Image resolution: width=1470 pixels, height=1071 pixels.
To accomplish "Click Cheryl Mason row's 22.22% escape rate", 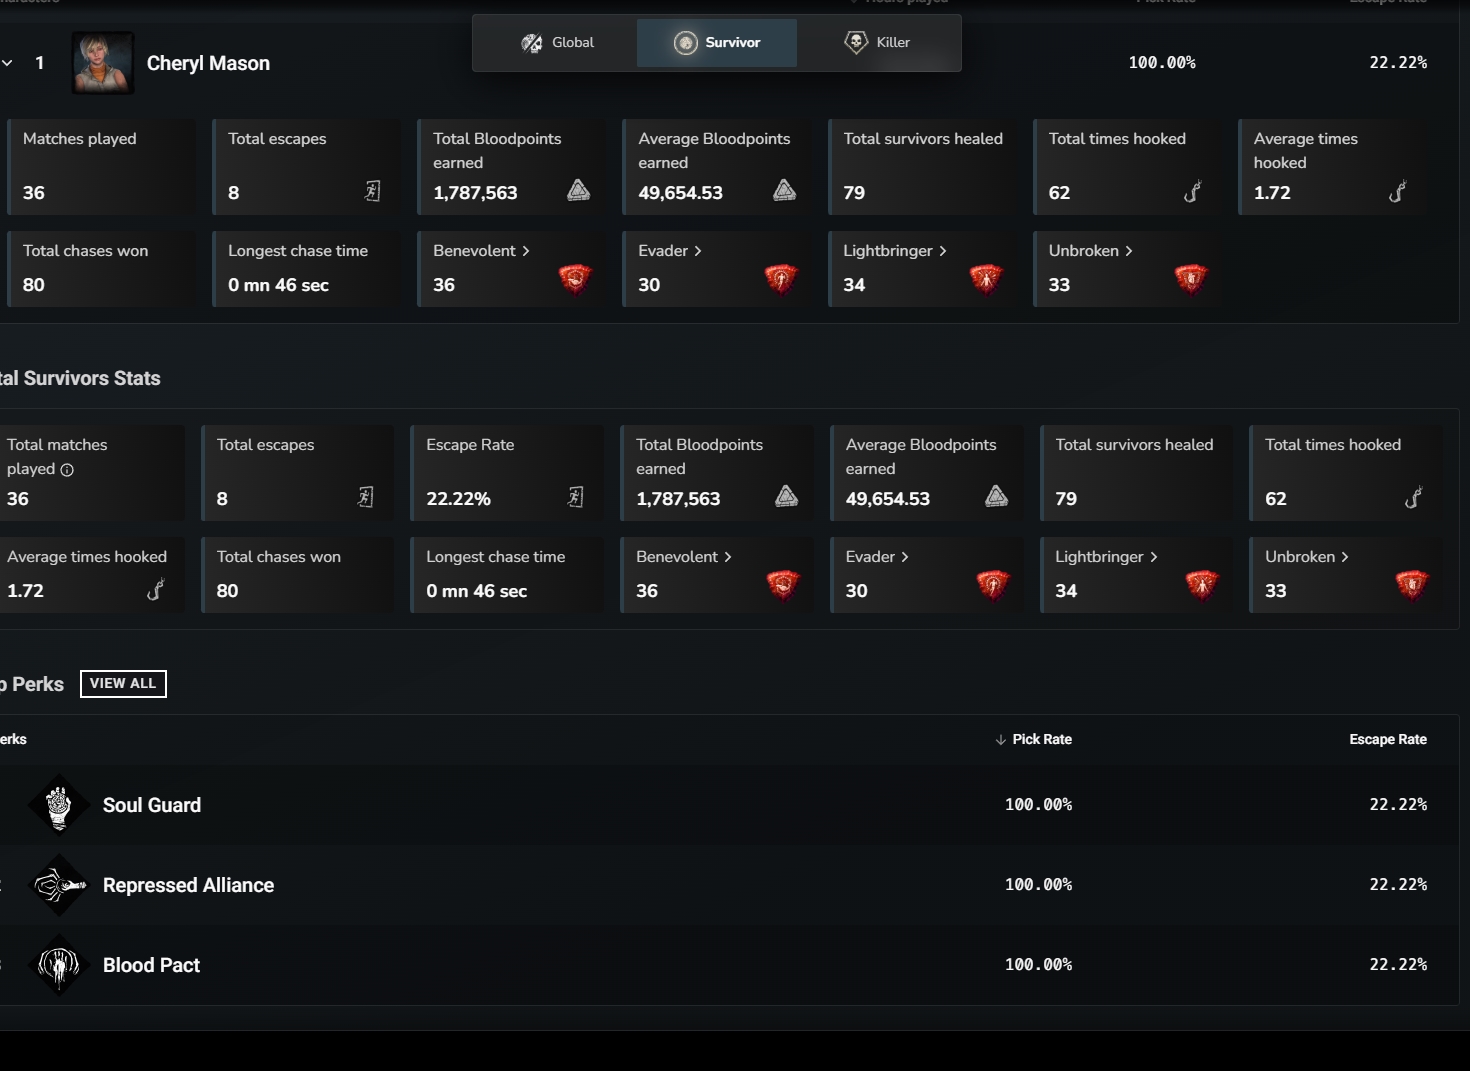I will pyautogui.click(x=1398, y=63).
